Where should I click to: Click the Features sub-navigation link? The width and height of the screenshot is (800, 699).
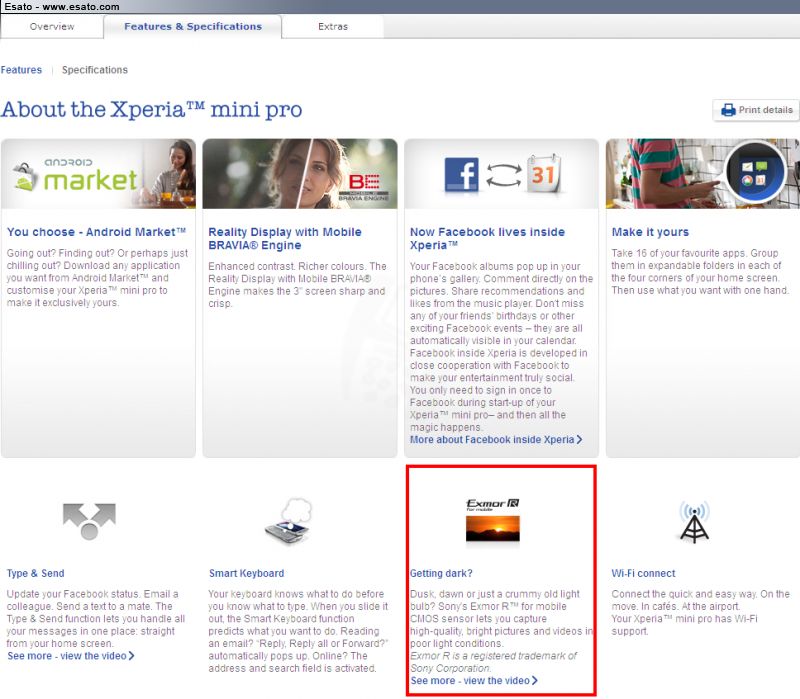click(x=21, y=70)
